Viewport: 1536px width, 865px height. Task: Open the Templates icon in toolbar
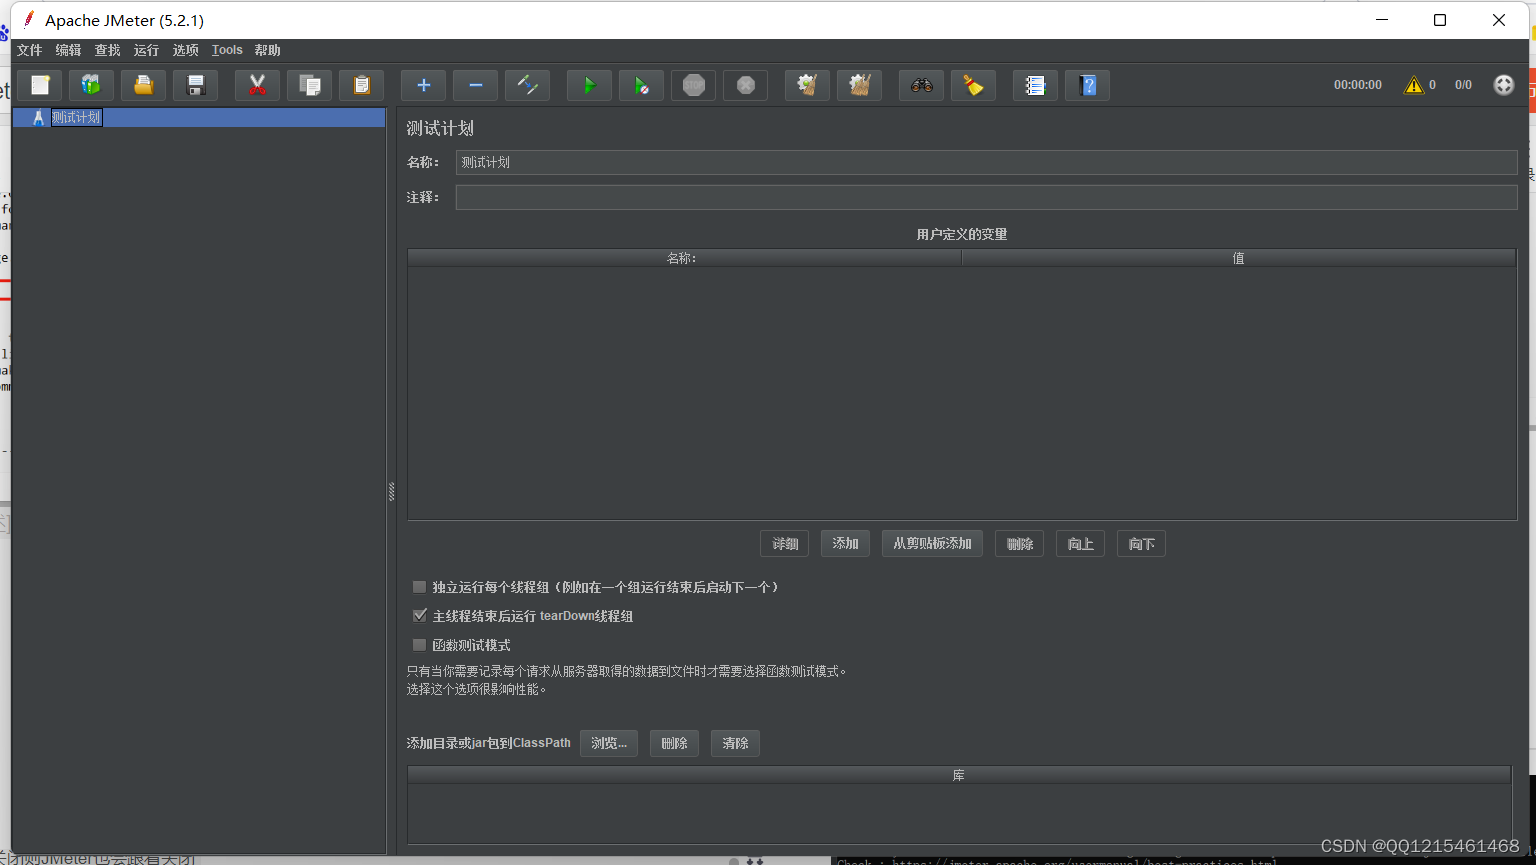coord(91,85)
